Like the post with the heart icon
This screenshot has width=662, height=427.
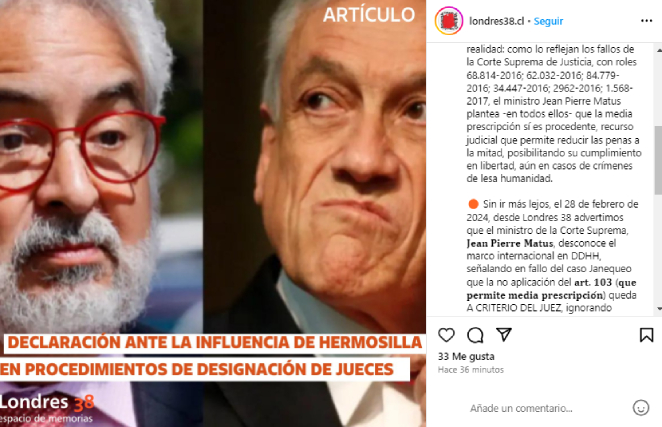[446, 335]
